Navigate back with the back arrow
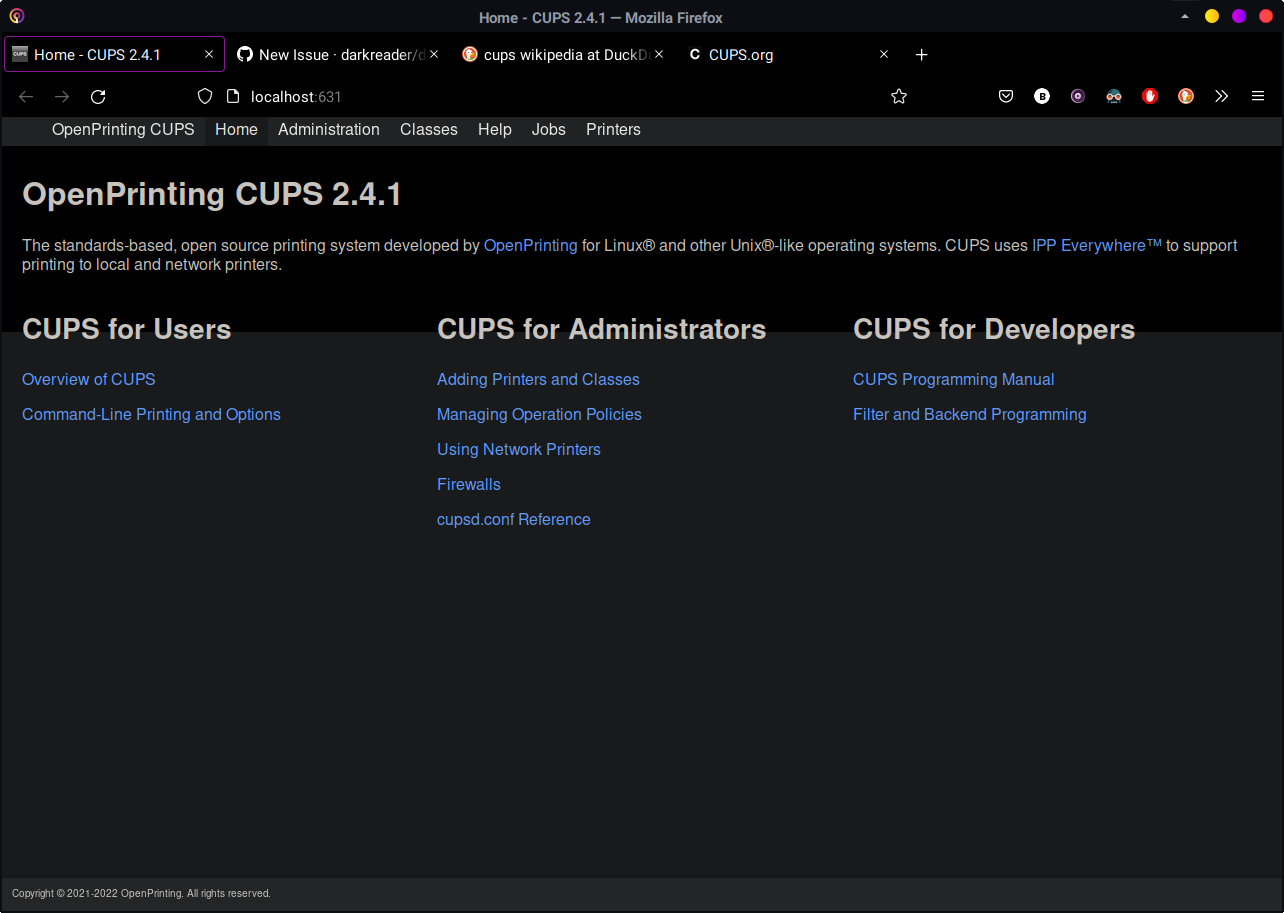 point(25,96)
